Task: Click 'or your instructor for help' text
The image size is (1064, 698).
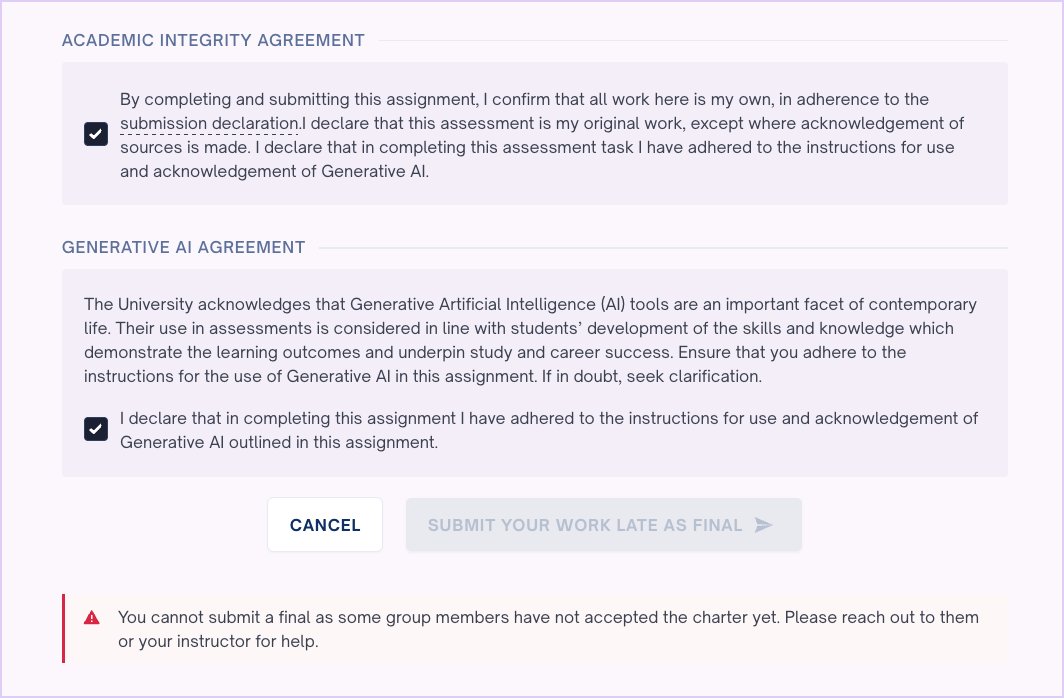Action: click(218, 641)
